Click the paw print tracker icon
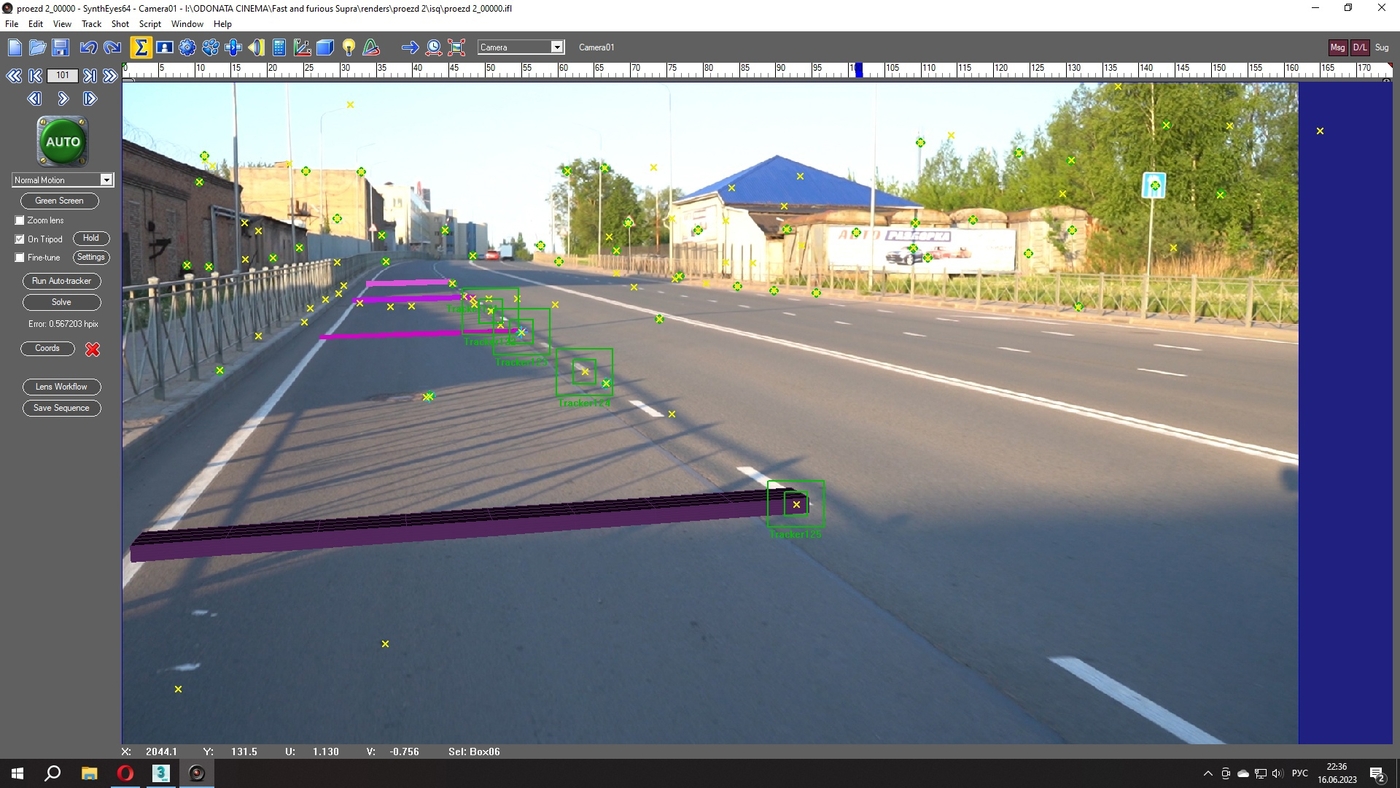 point(210,47)
